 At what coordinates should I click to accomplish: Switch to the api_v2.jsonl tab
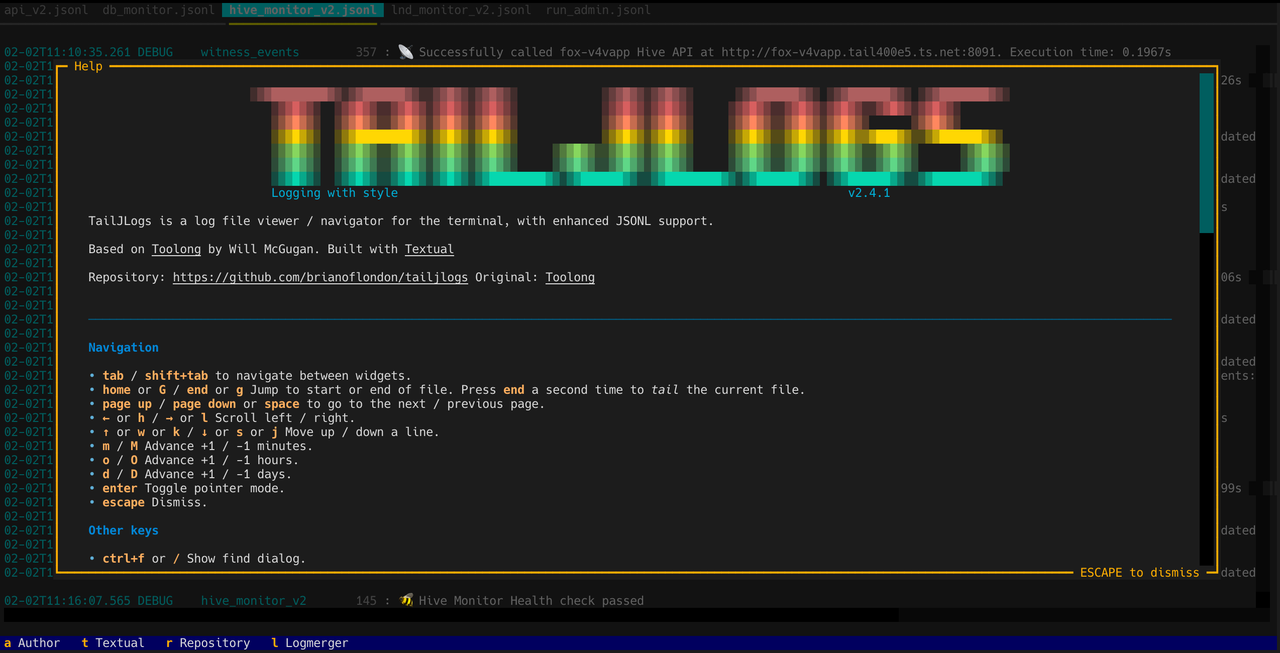44,10
